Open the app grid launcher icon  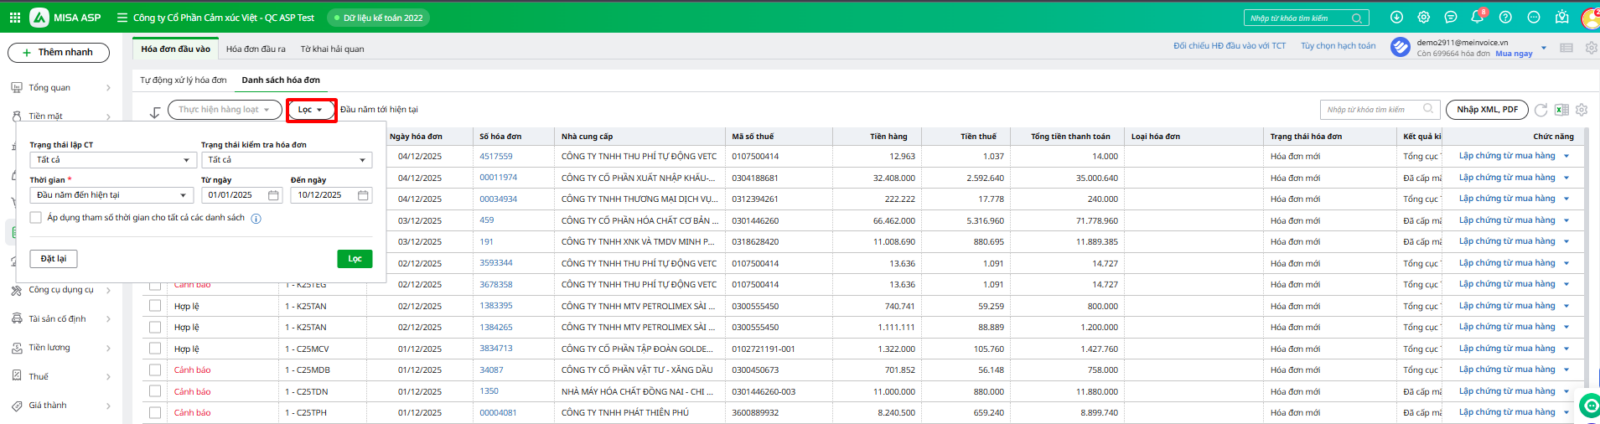point(14,17)
